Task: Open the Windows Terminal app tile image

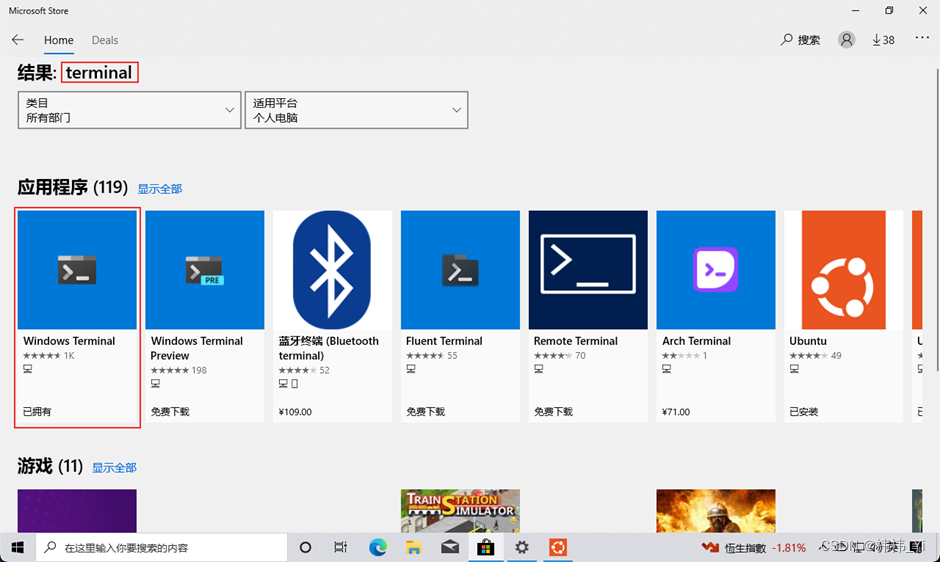Action: coord(77,269)
